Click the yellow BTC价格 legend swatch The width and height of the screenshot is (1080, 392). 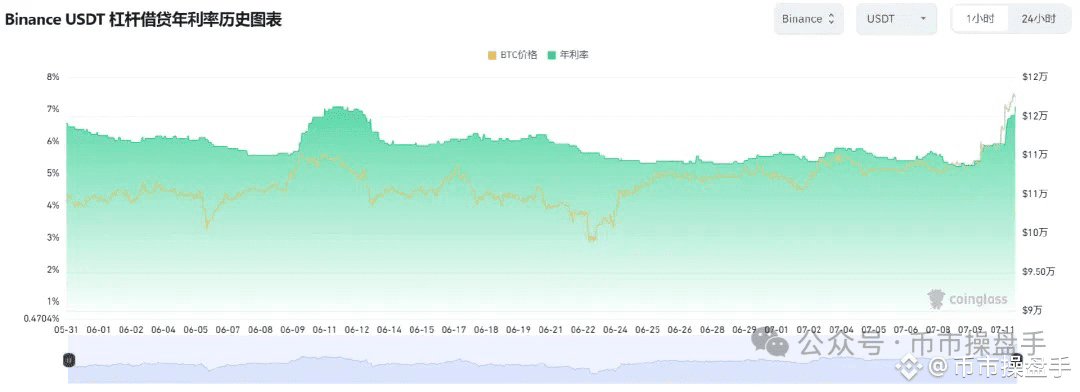(x=492, y=55)
